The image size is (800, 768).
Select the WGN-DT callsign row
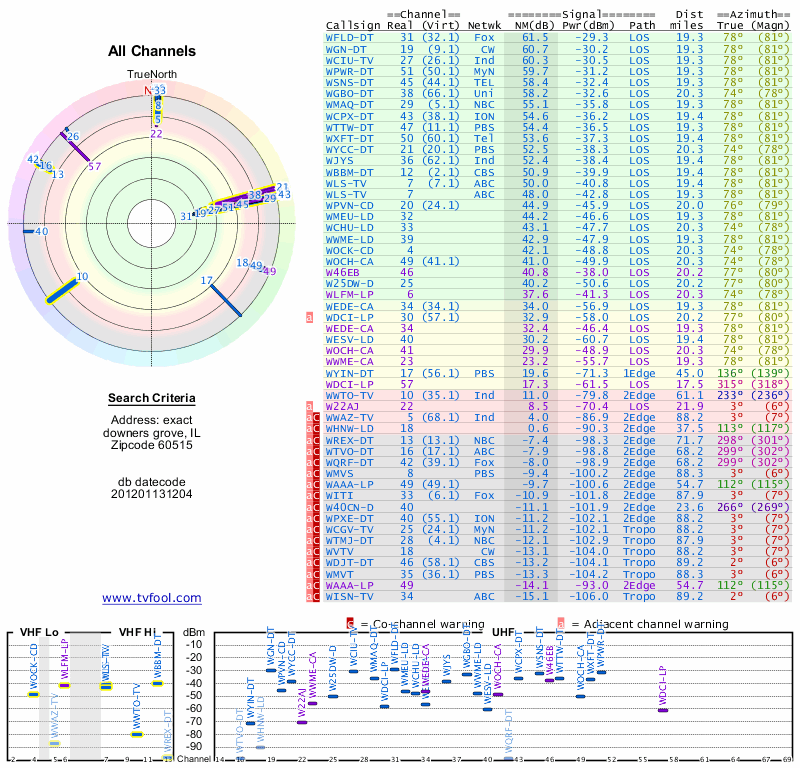pos(347,47)
